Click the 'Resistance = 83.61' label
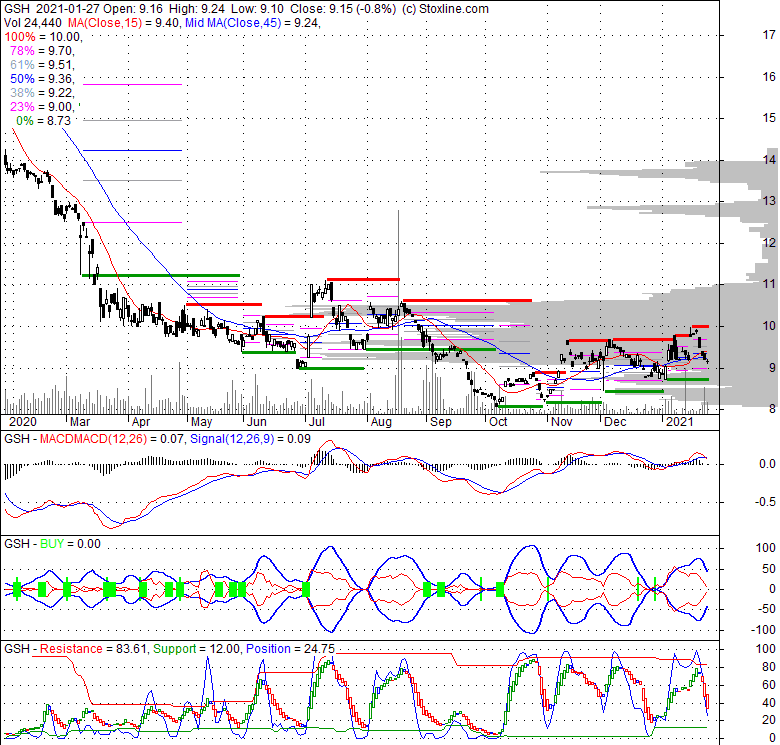 point(94,649)
